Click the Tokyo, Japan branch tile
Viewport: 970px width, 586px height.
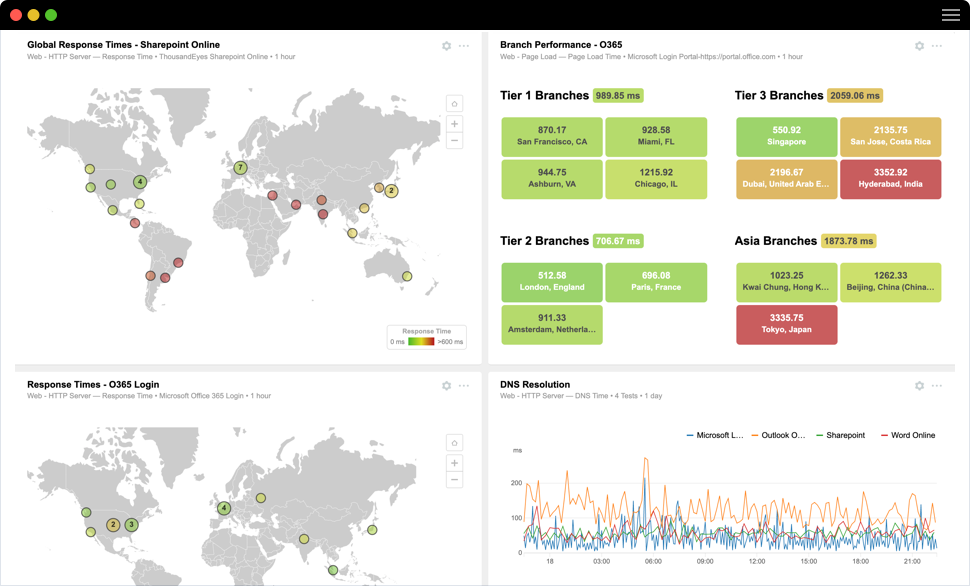click(786, 324)
